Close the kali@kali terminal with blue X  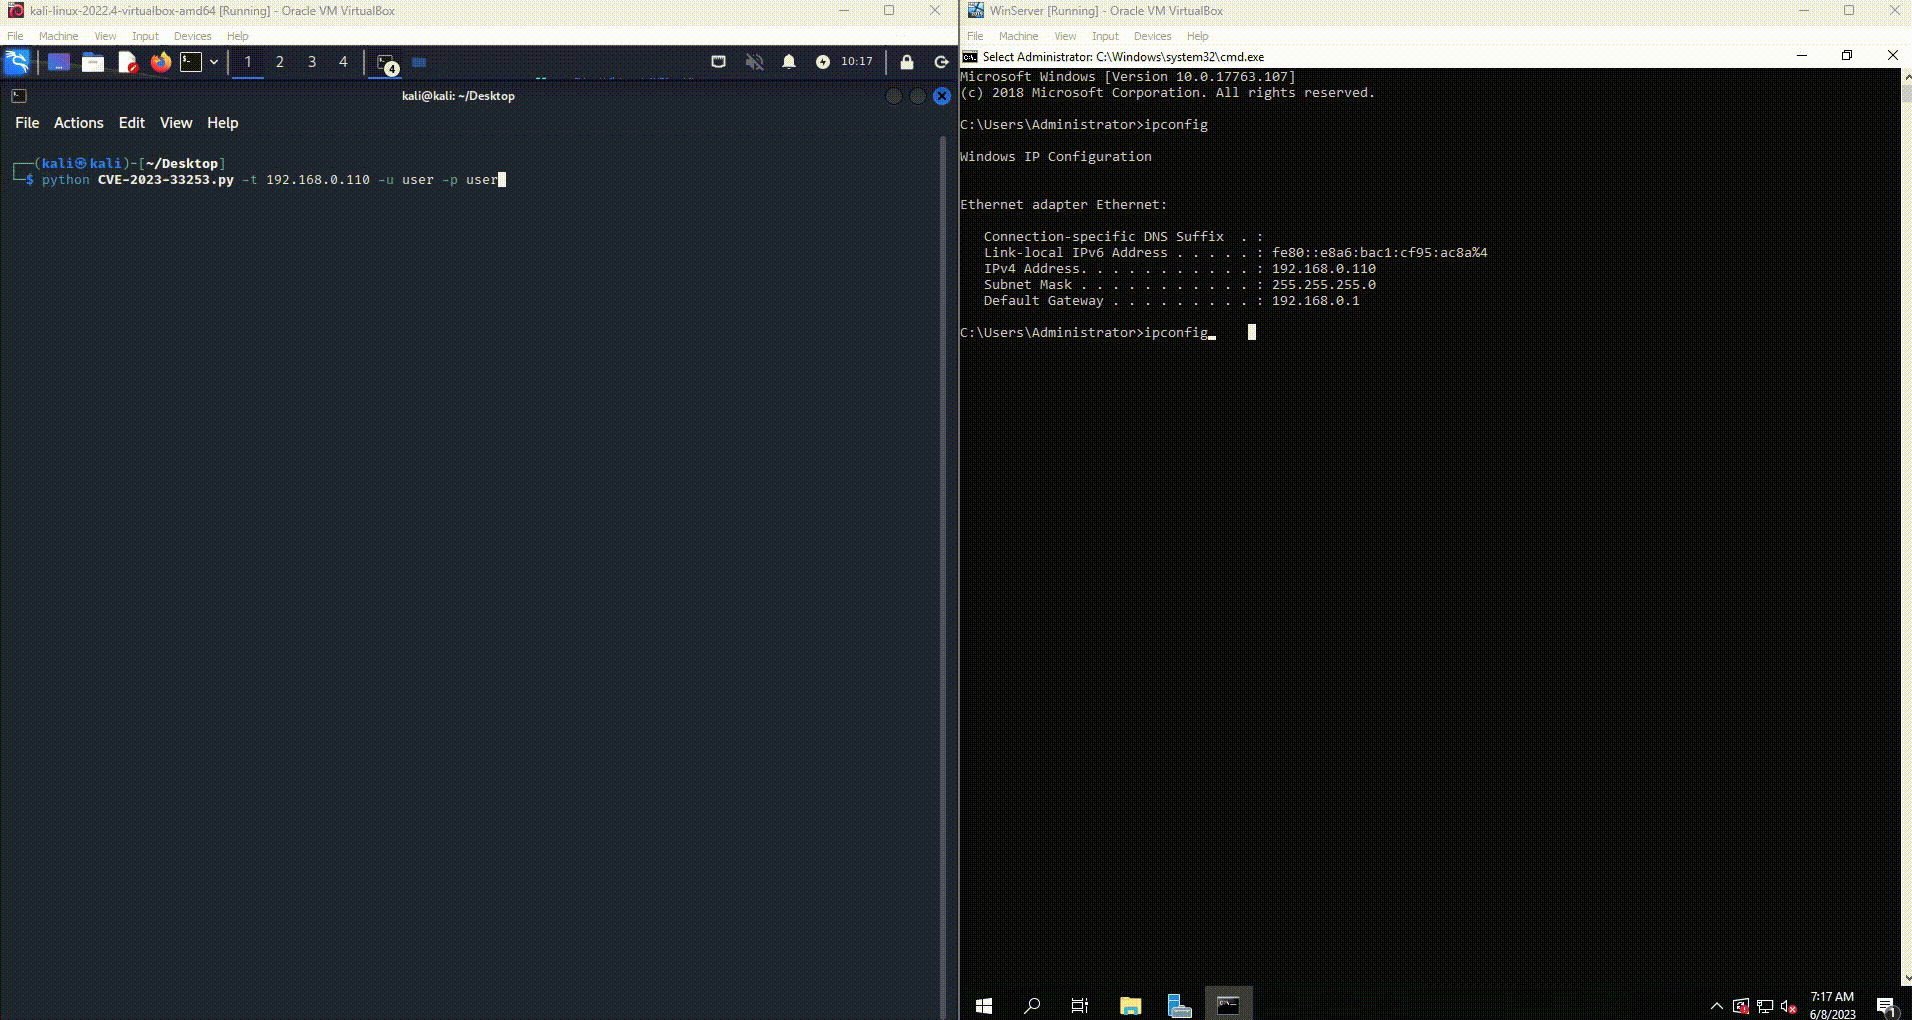pyautogui.click(x=942, y=96)
